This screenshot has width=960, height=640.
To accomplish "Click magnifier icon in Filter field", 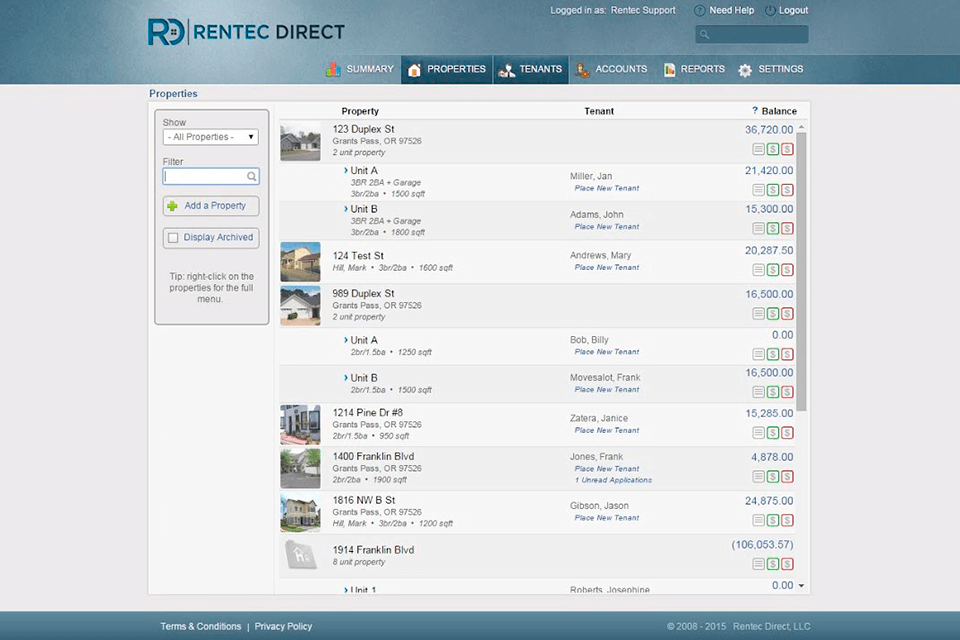I will [252, 177].
